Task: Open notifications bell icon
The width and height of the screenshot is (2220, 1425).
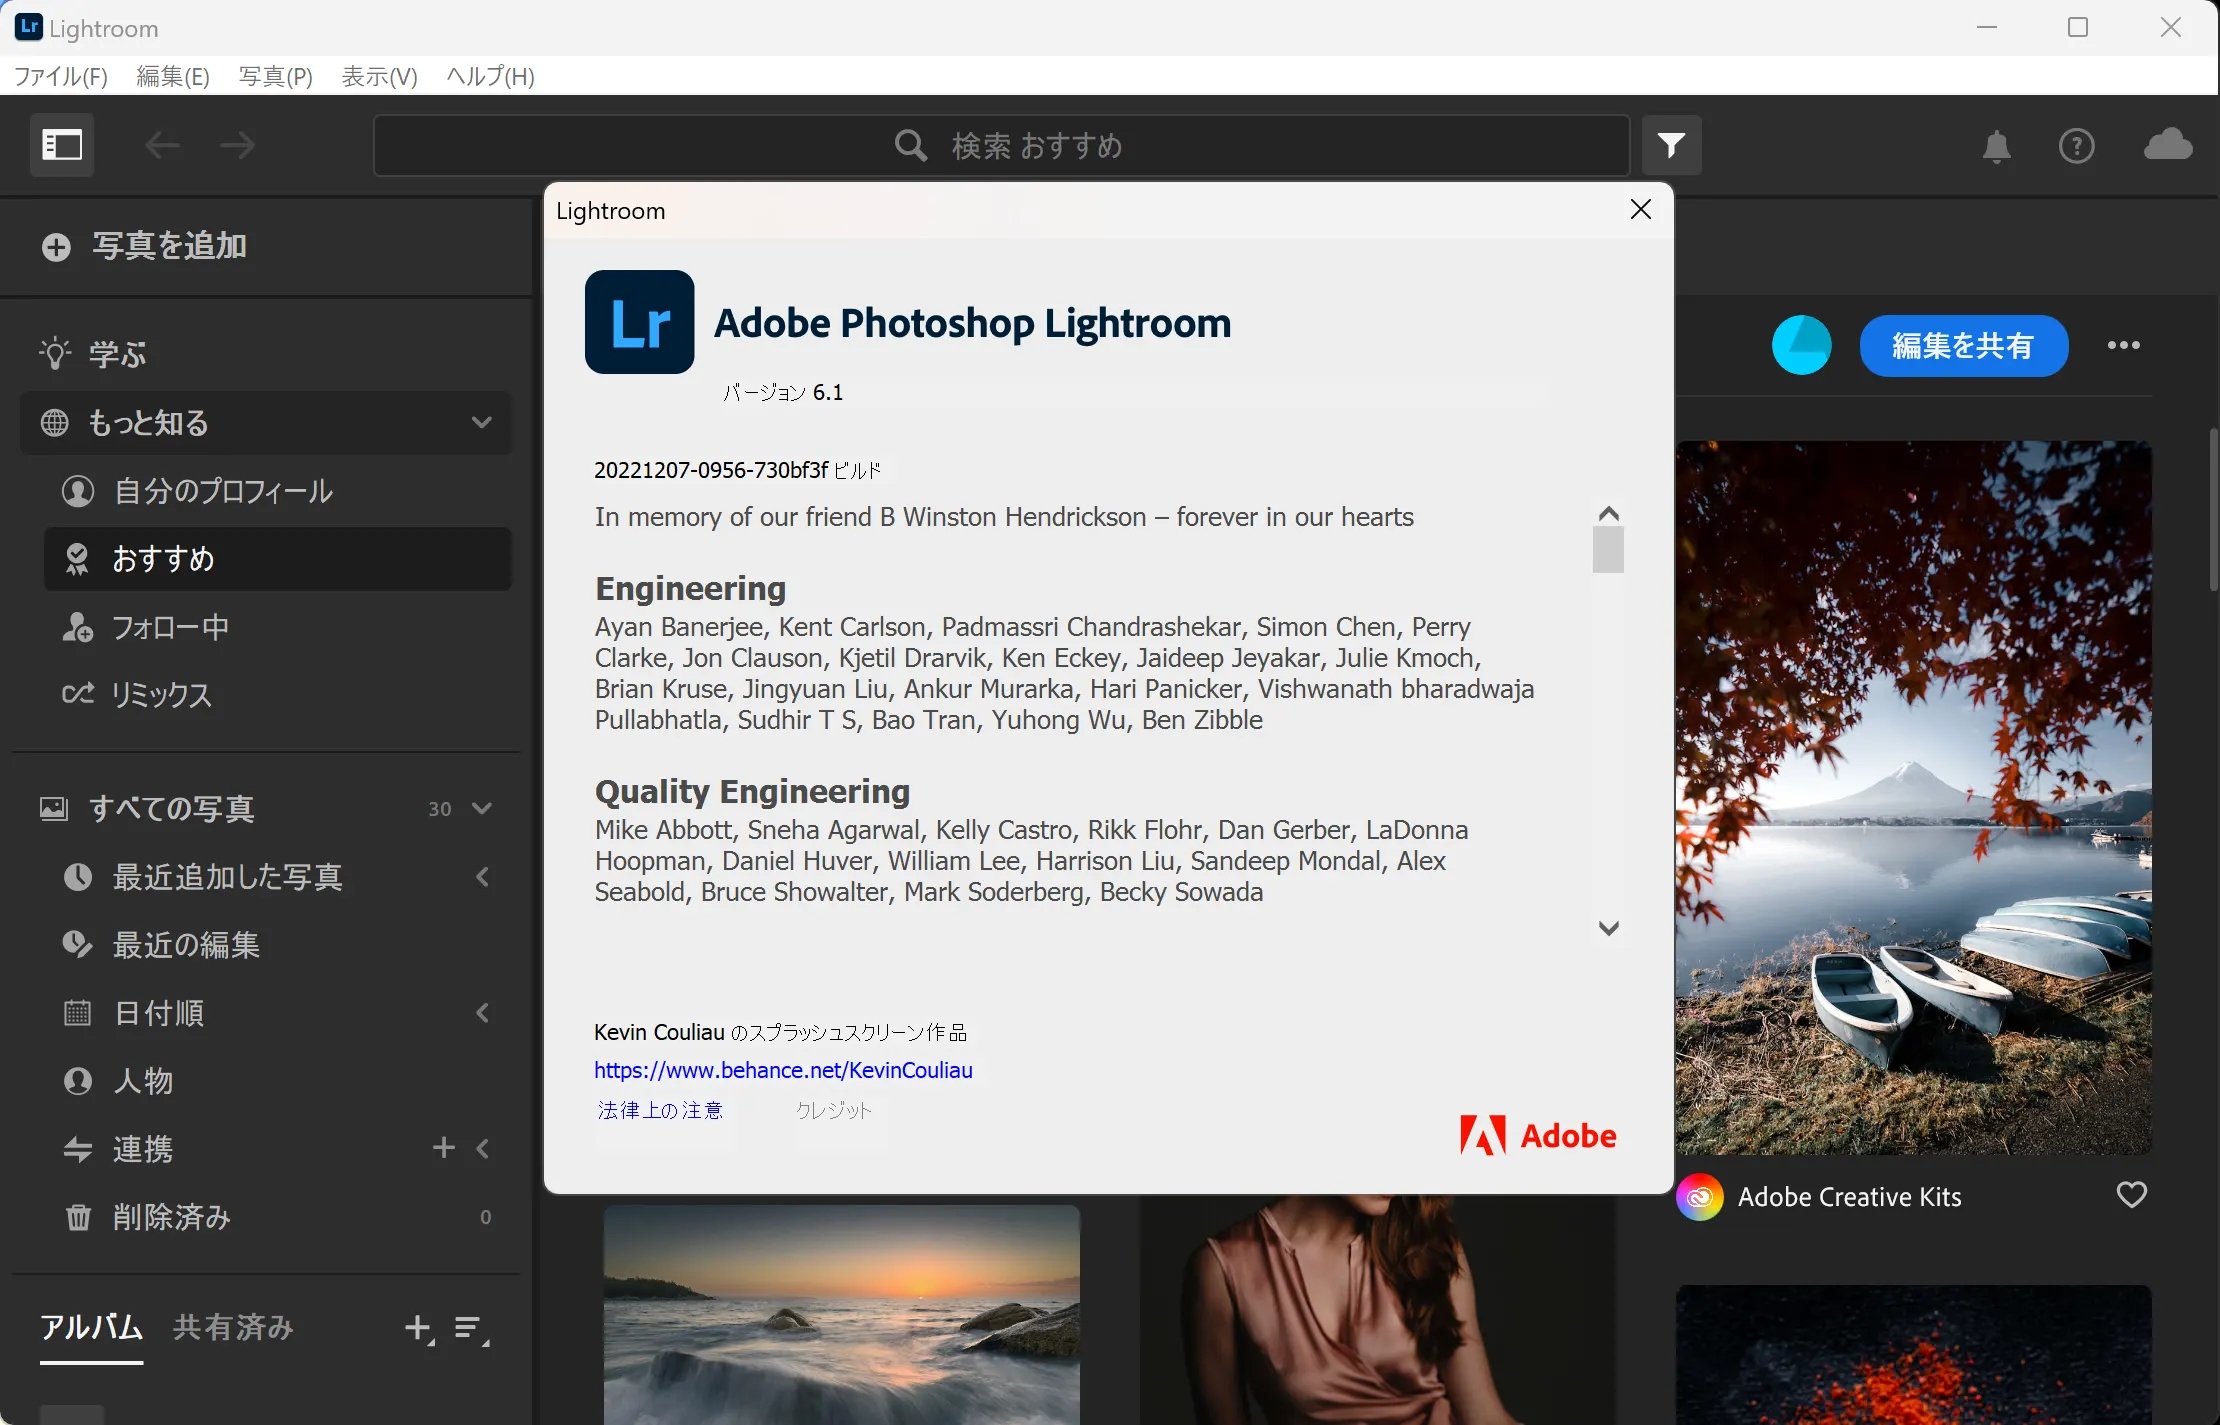Action: [x=1996, y=146]
